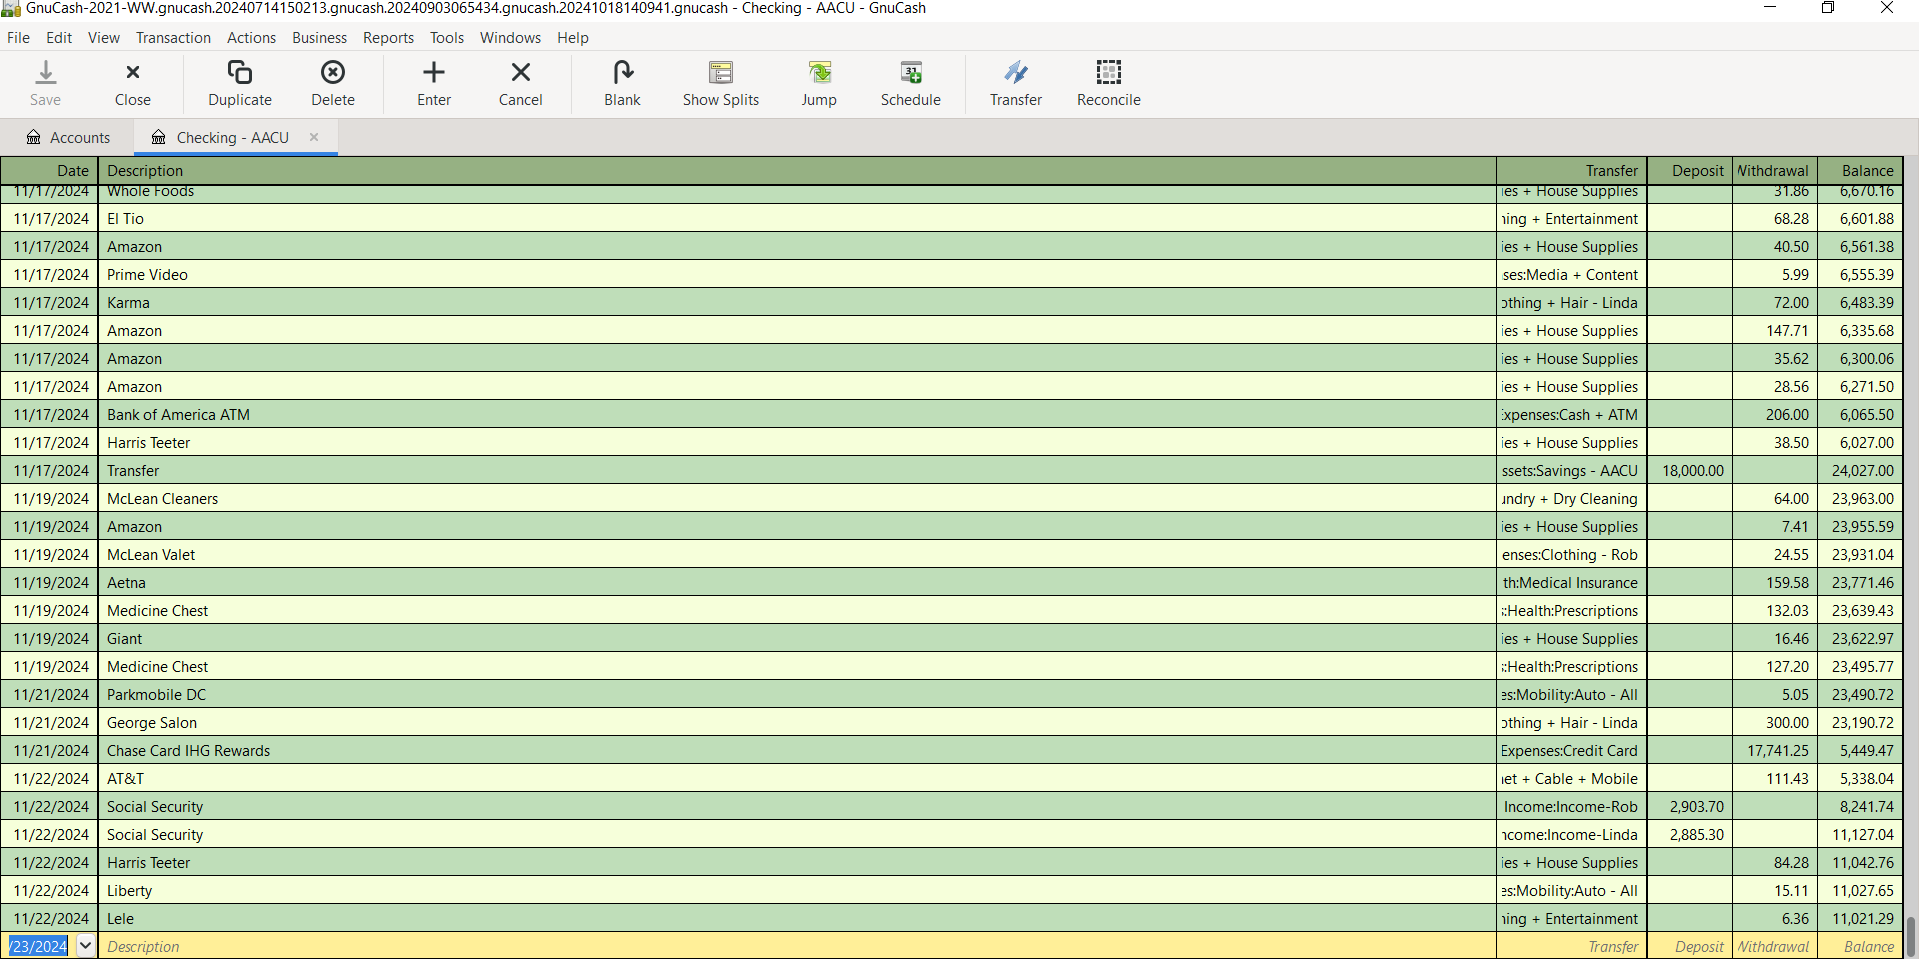Click the Balance column header
This screenshot has height=959, width=1919.
tap(1859, 170)
